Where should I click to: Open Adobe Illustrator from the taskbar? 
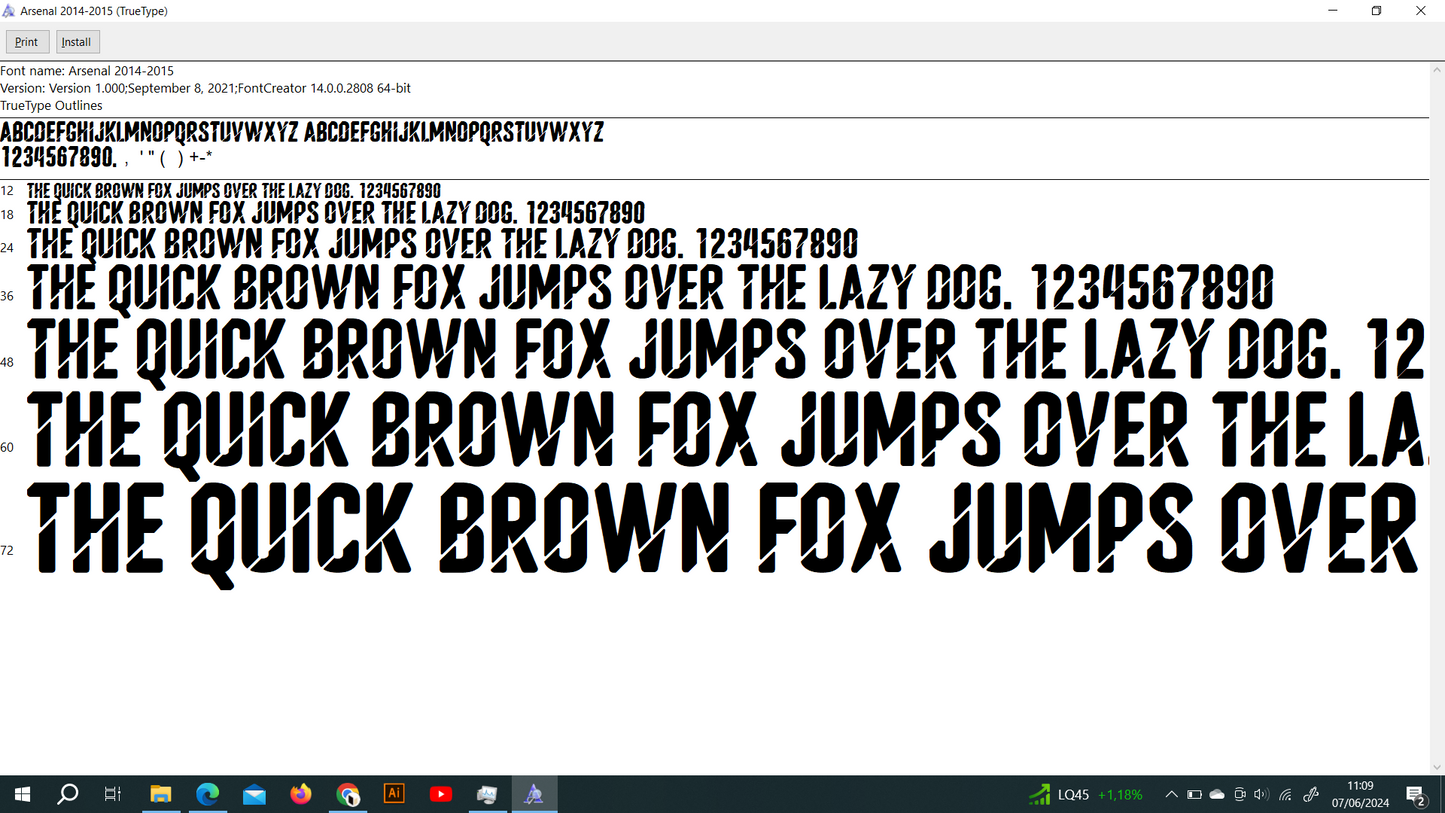click(394, 793)
